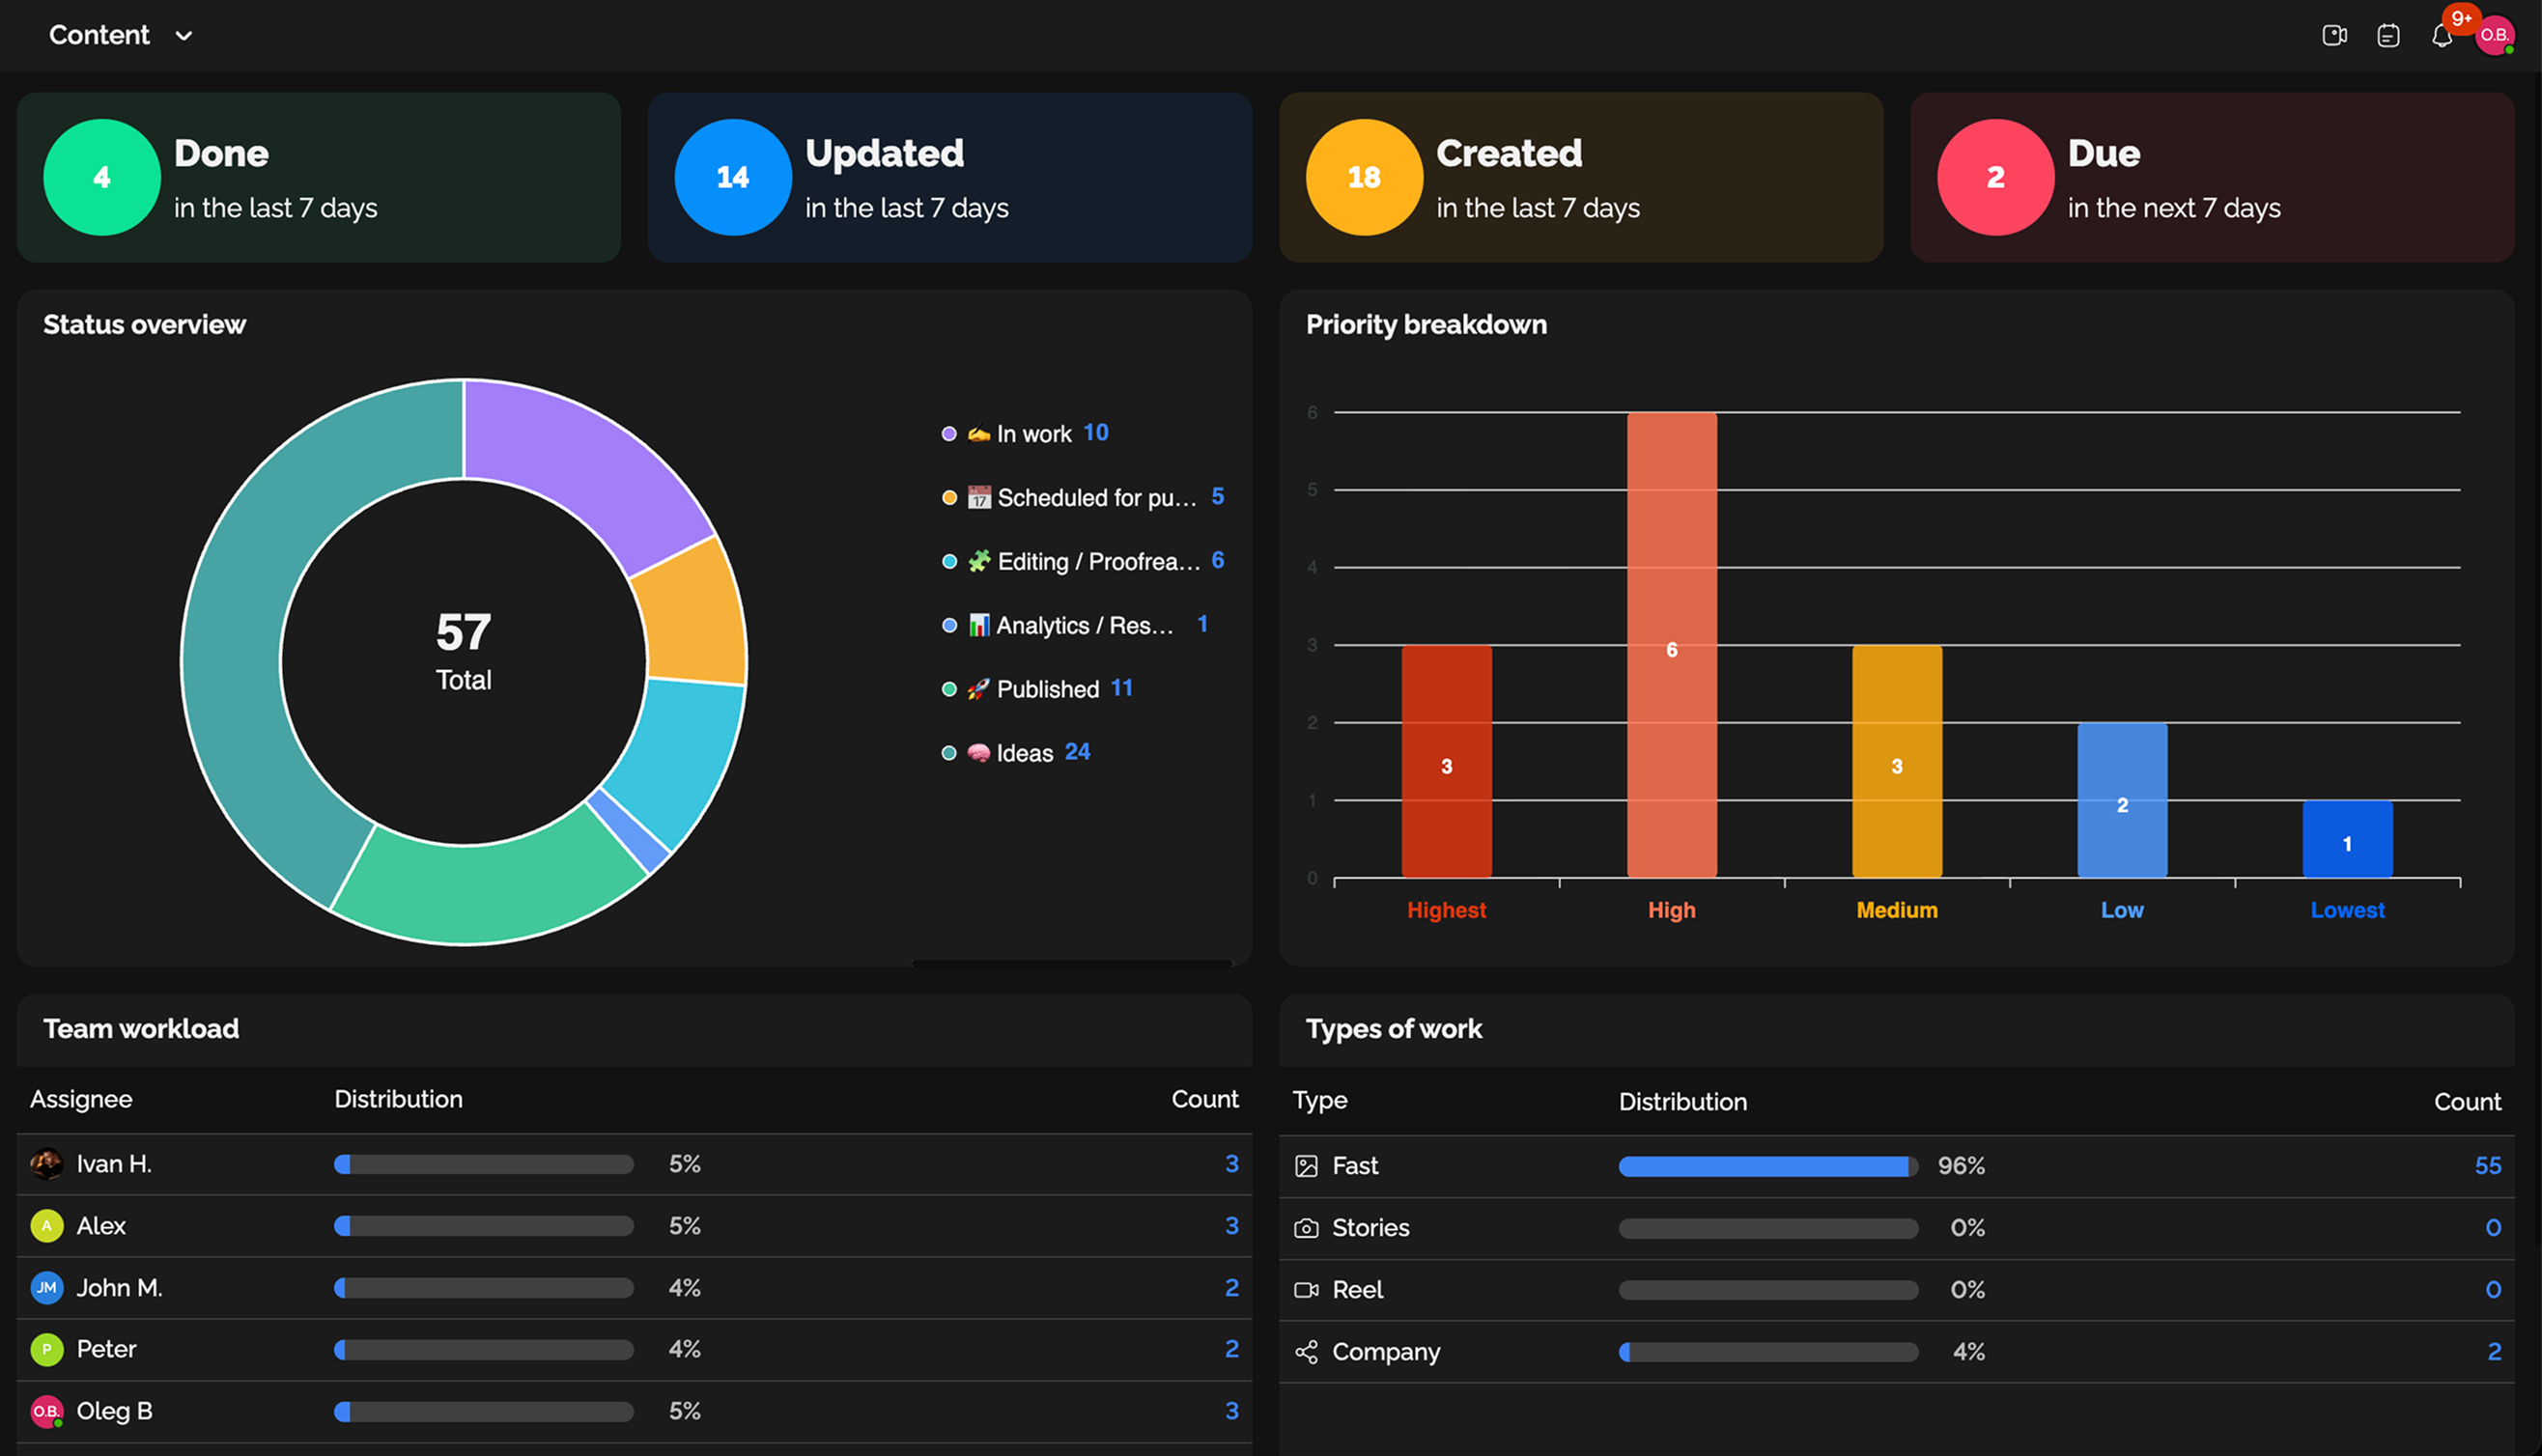Click the Lowest priority bar

click(x=2347, y=839)
